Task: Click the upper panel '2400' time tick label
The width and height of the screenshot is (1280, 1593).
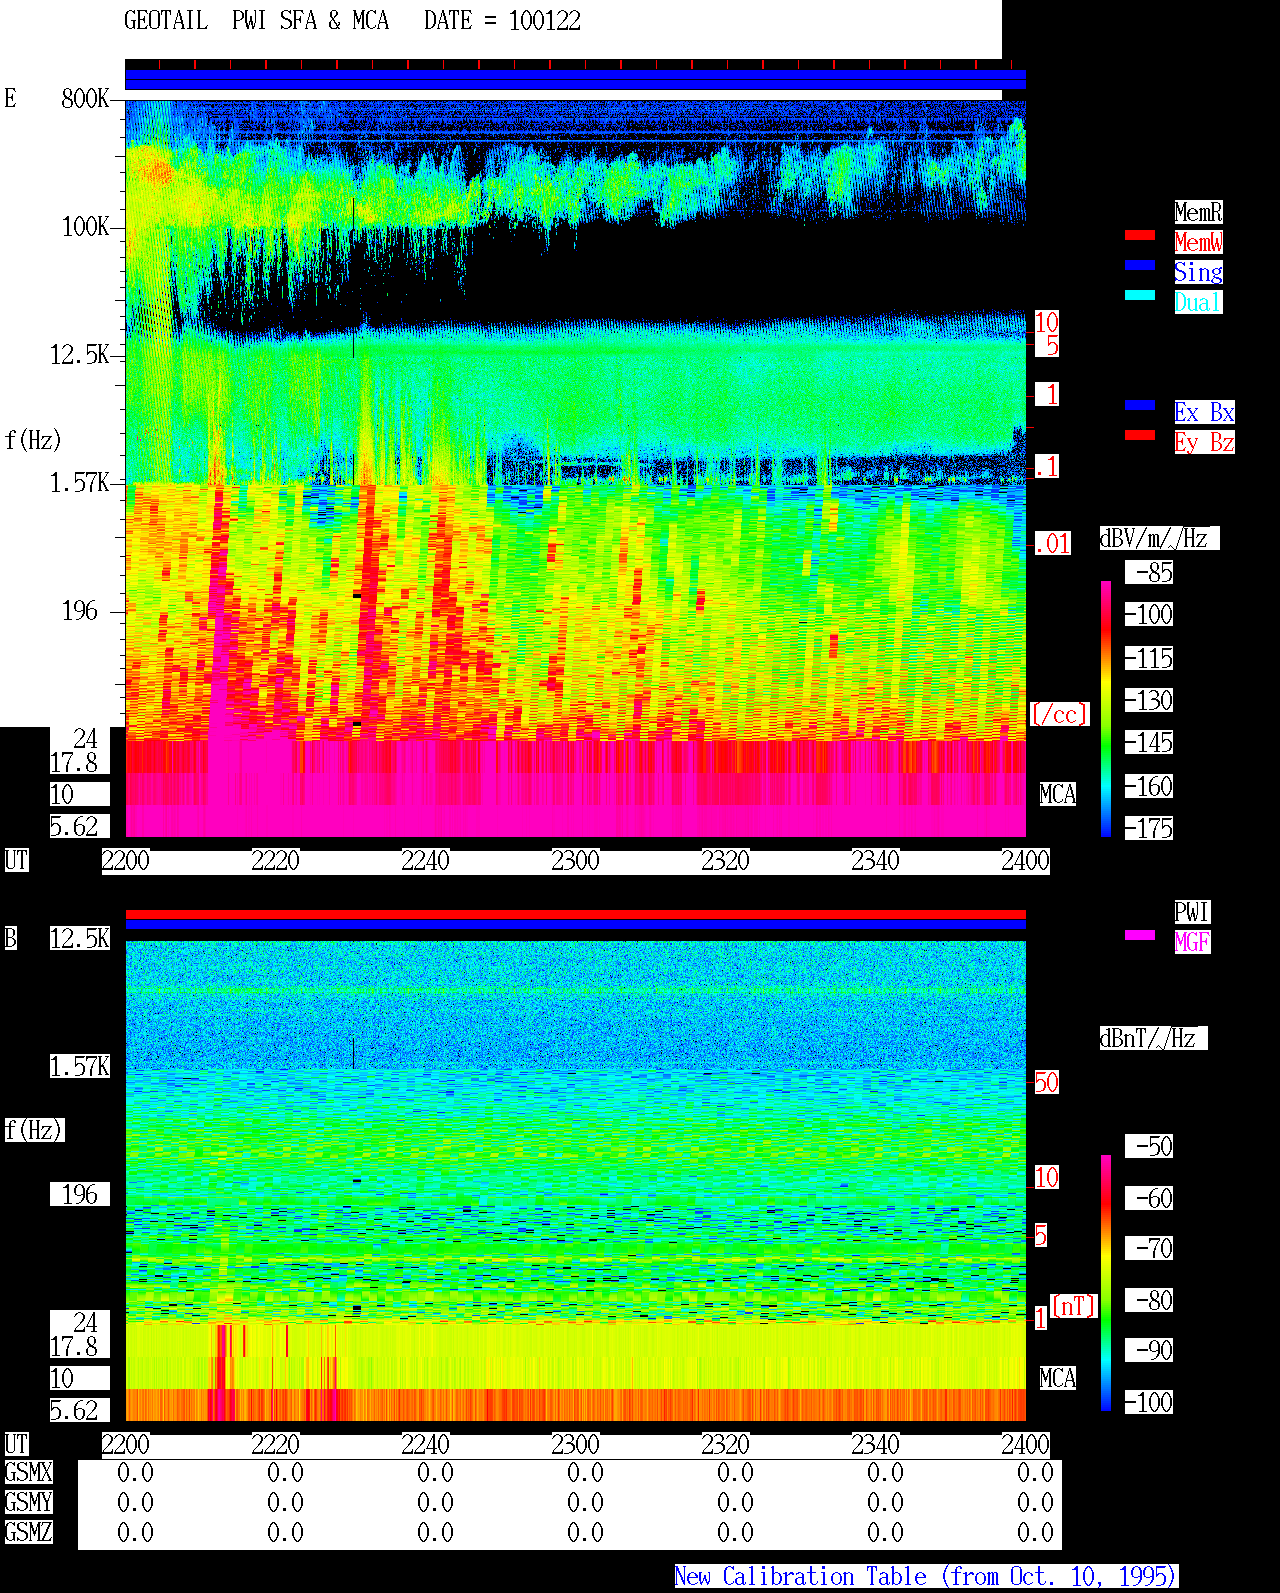Action: point(1025,860)
